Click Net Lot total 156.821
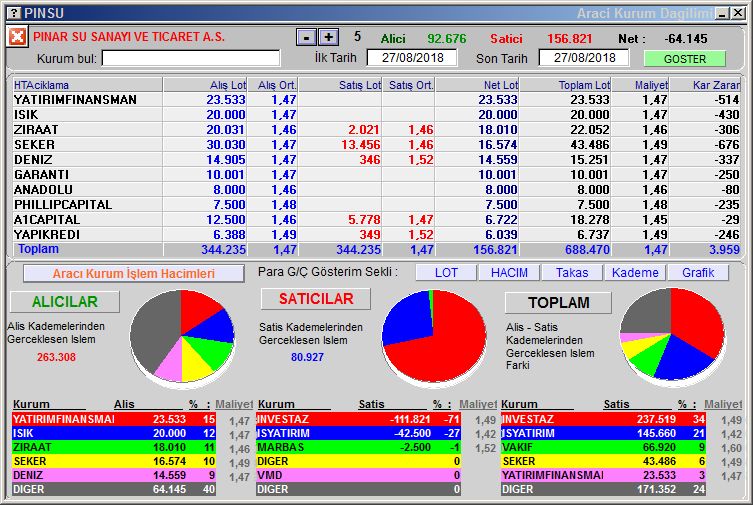Viewport: 753px width, 505px height. tap(495, 250)
